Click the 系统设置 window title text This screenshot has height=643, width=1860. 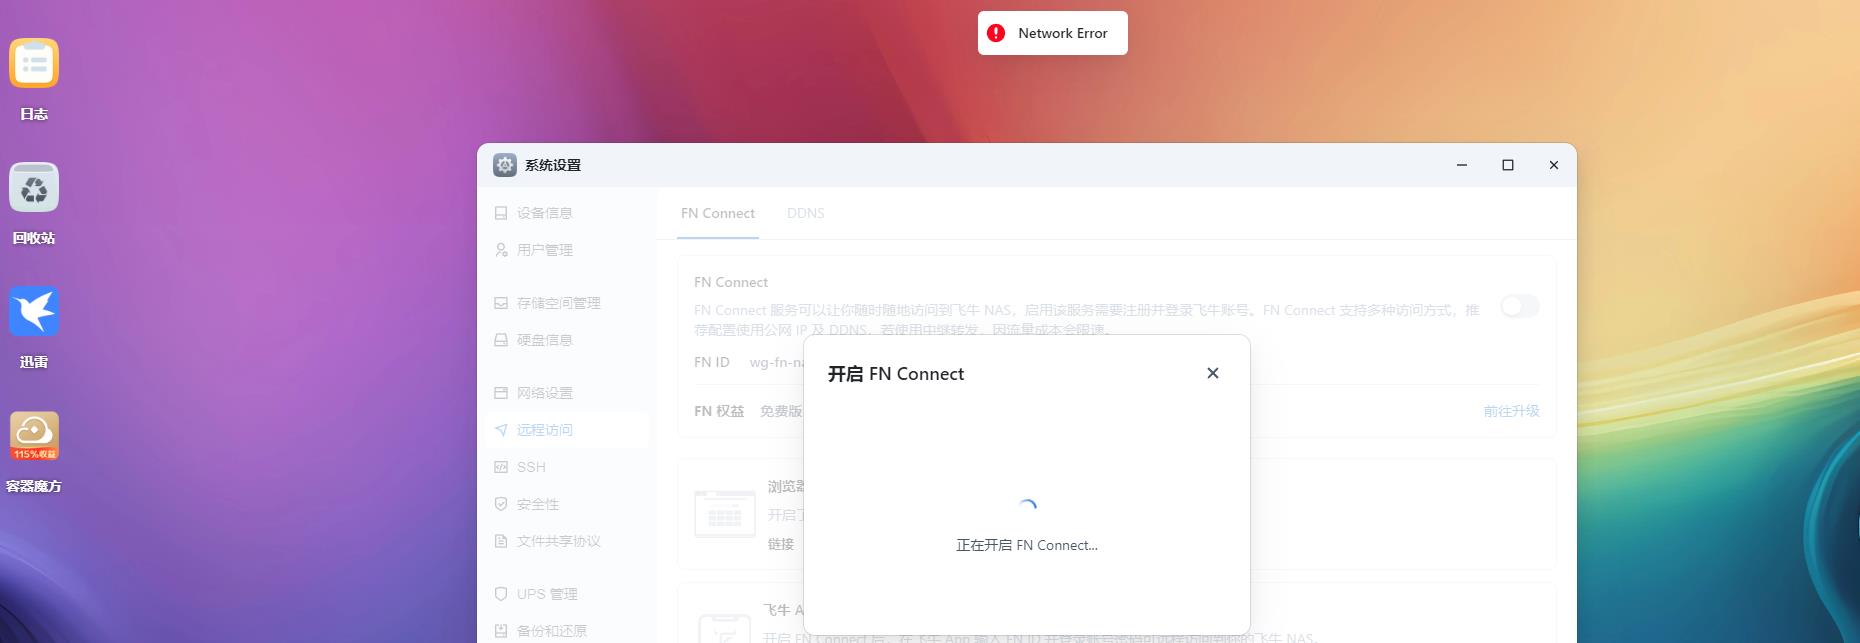[553, 165]
